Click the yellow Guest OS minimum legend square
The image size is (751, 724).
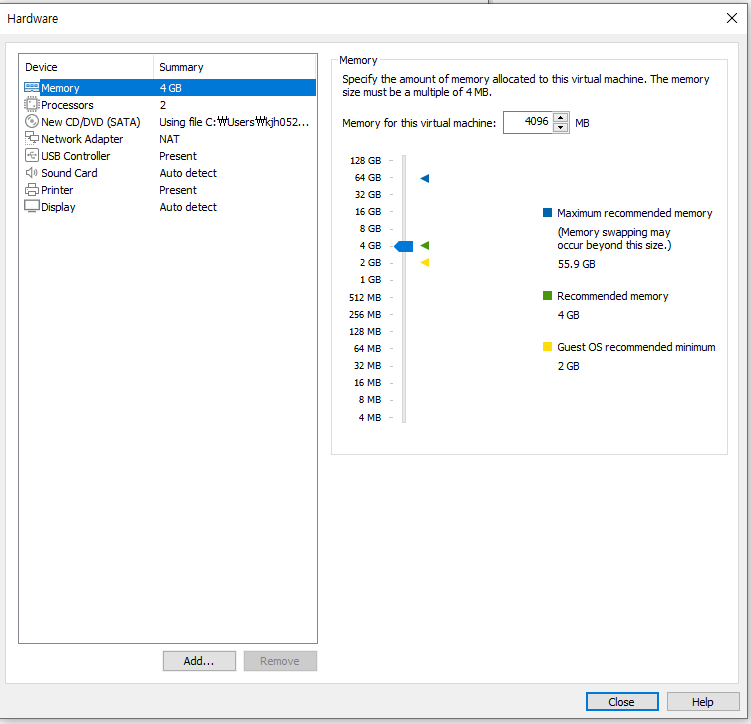(x=547, y=347)
